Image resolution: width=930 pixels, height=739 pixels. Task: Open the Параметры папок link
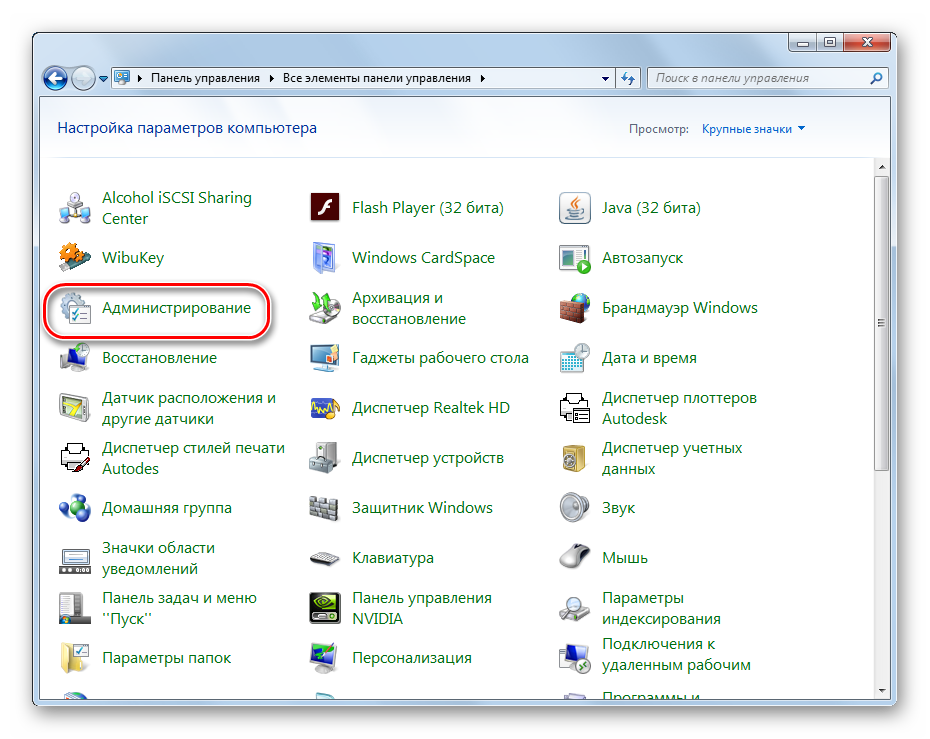[x=166, y=658]
